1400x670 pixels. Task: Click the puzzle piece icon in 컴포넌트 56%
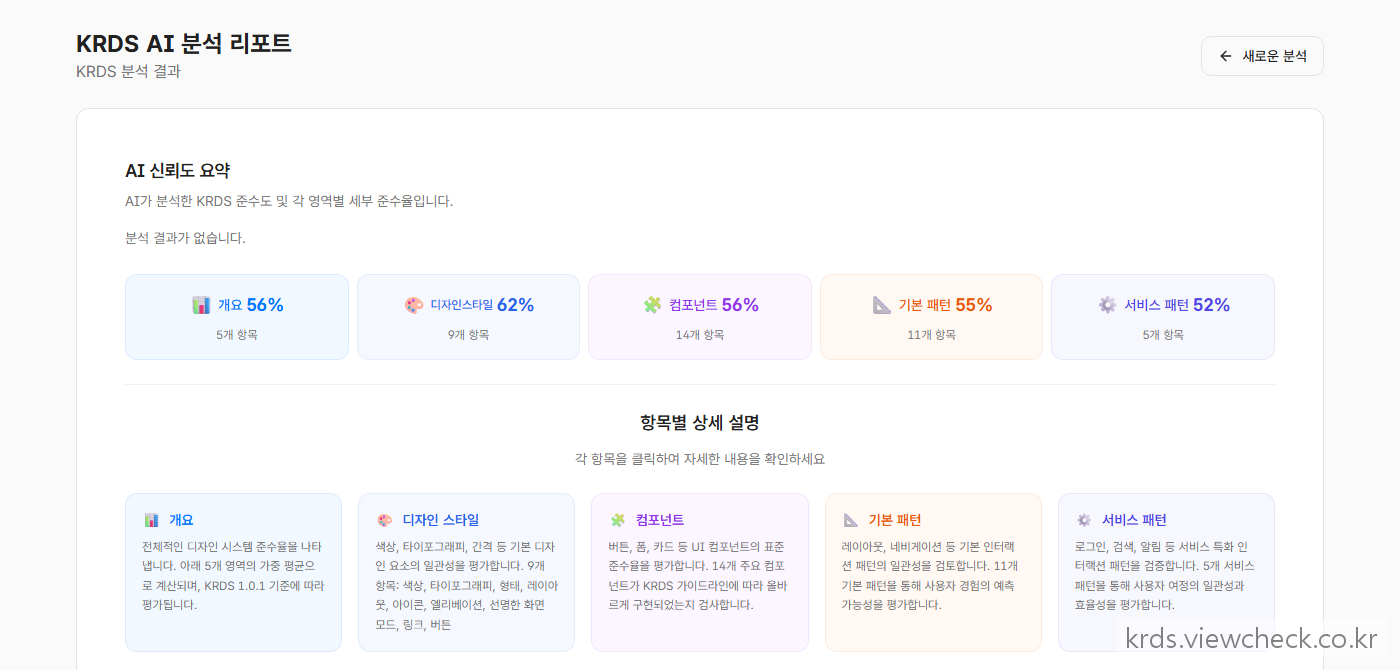pyautogui.click(x=652, y=305)
